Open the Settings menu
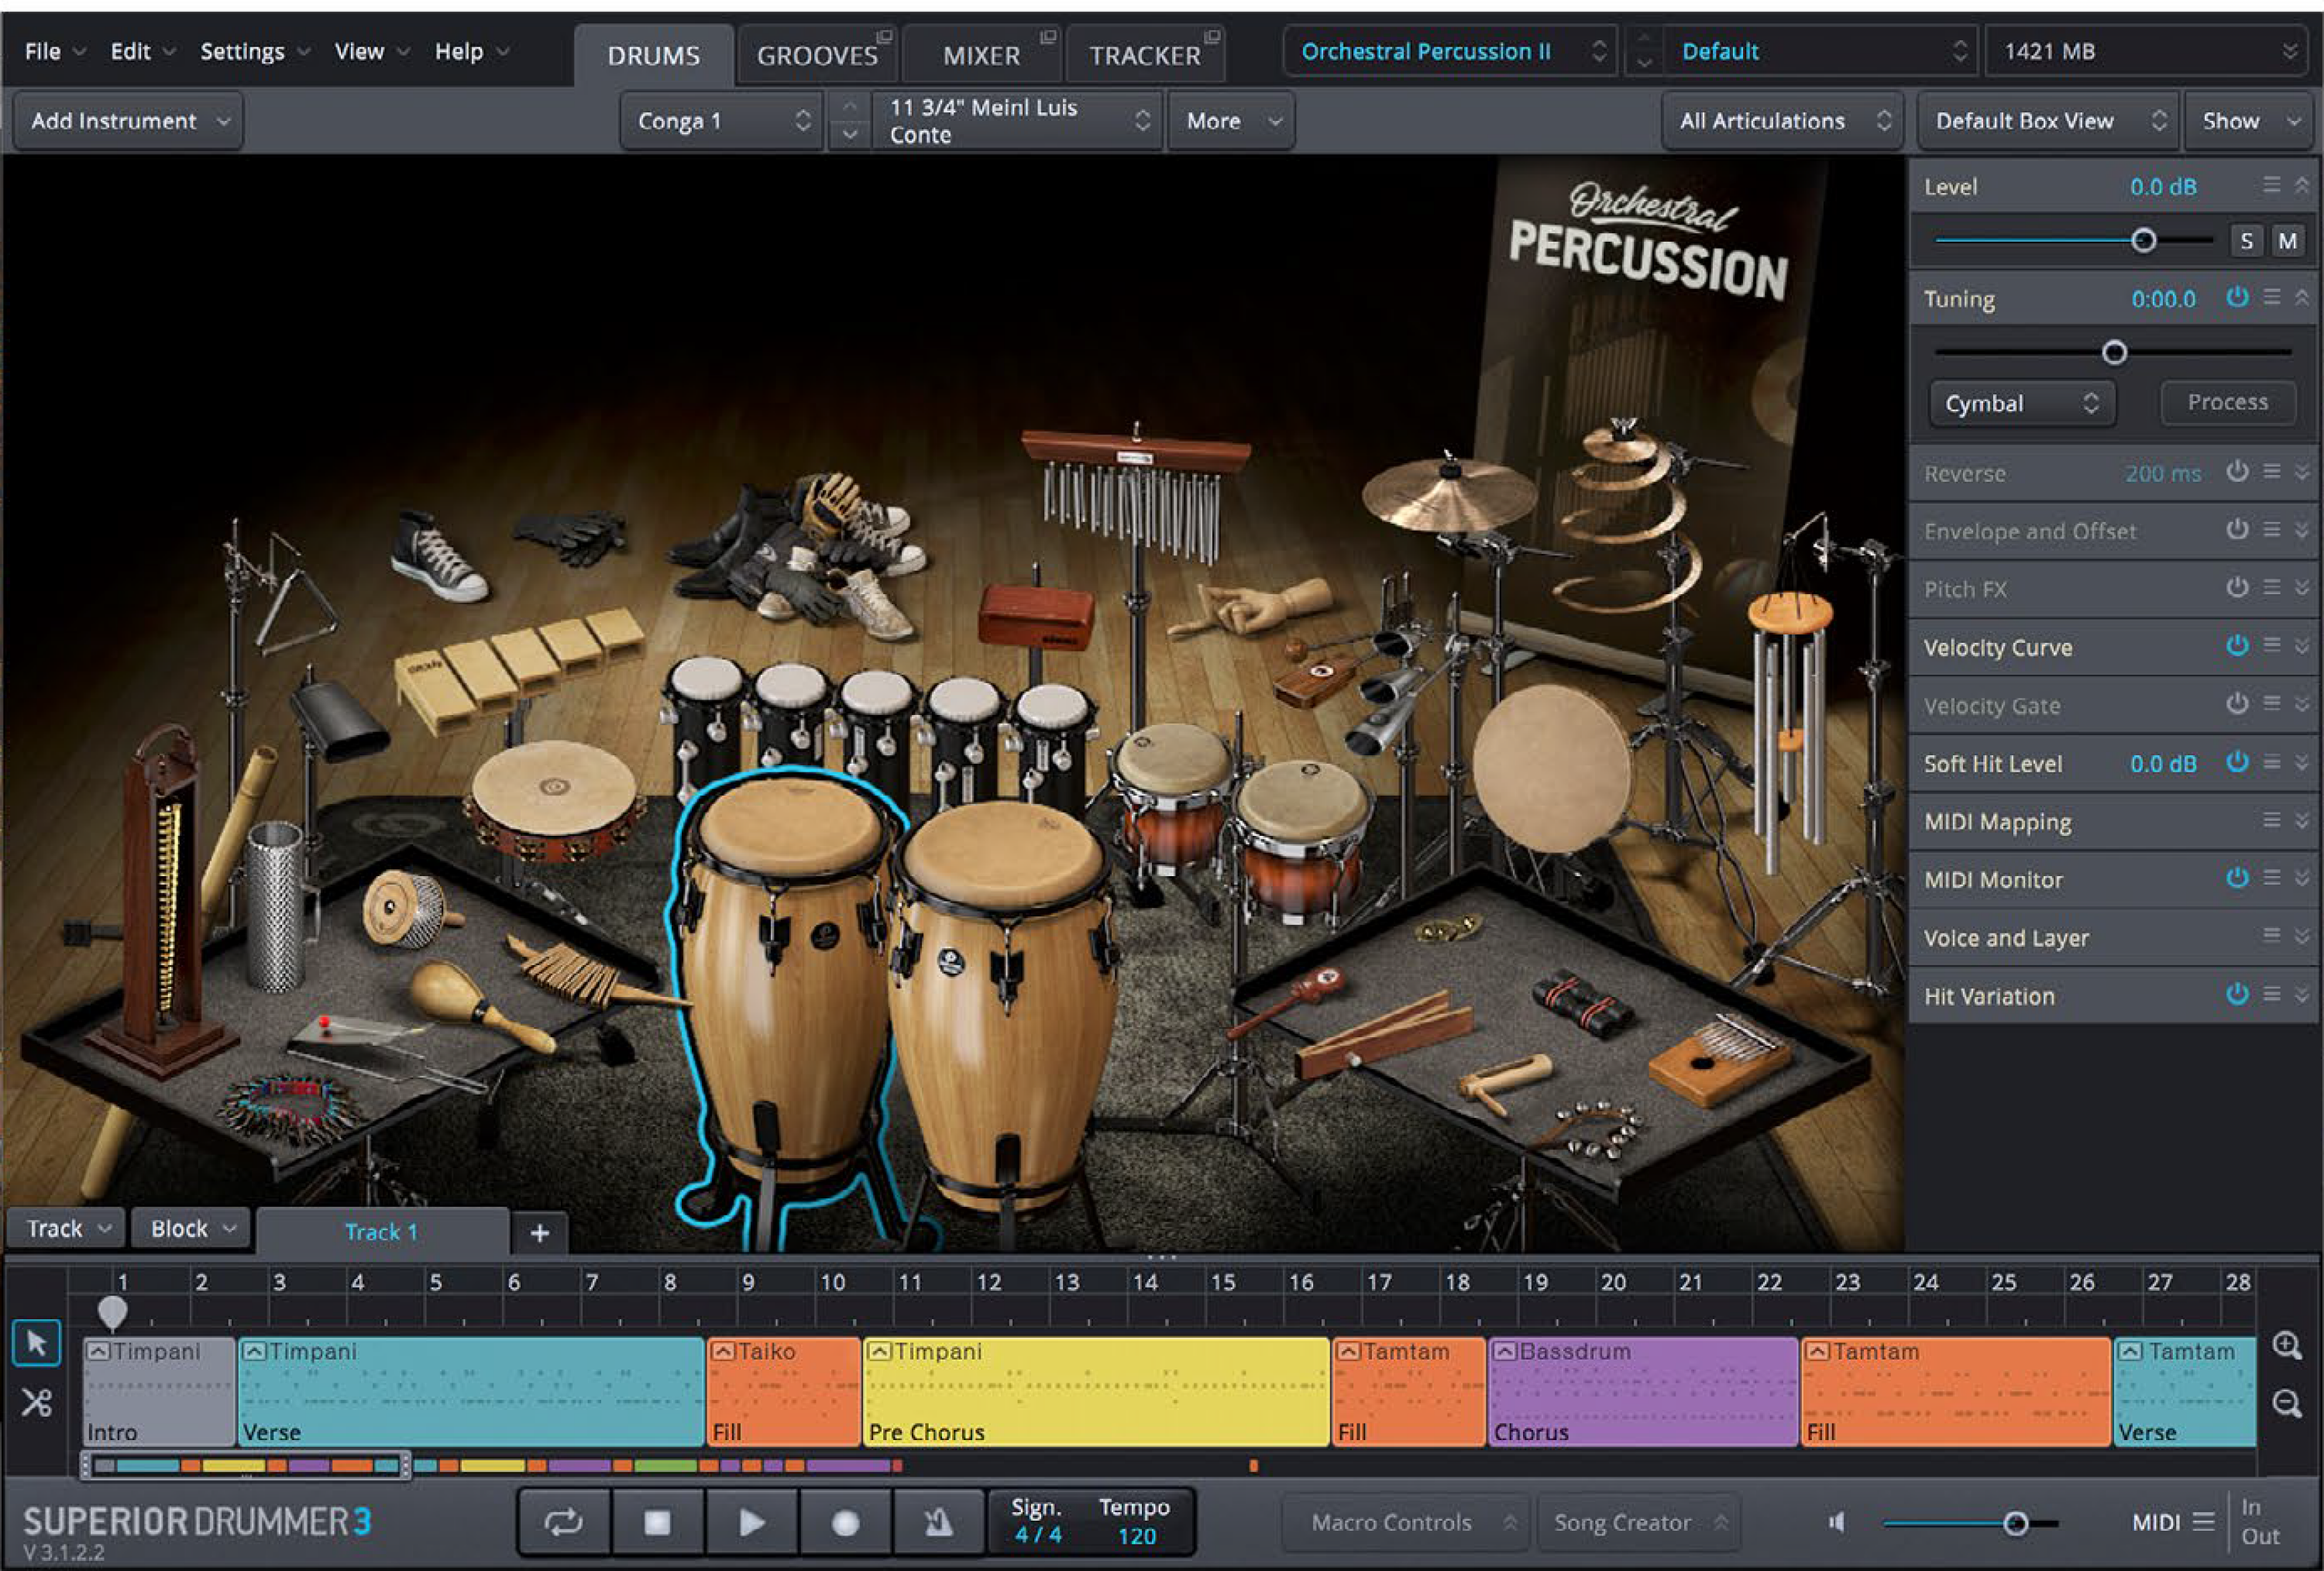This screenshot has height=1571, width=2324. (242, 51)
